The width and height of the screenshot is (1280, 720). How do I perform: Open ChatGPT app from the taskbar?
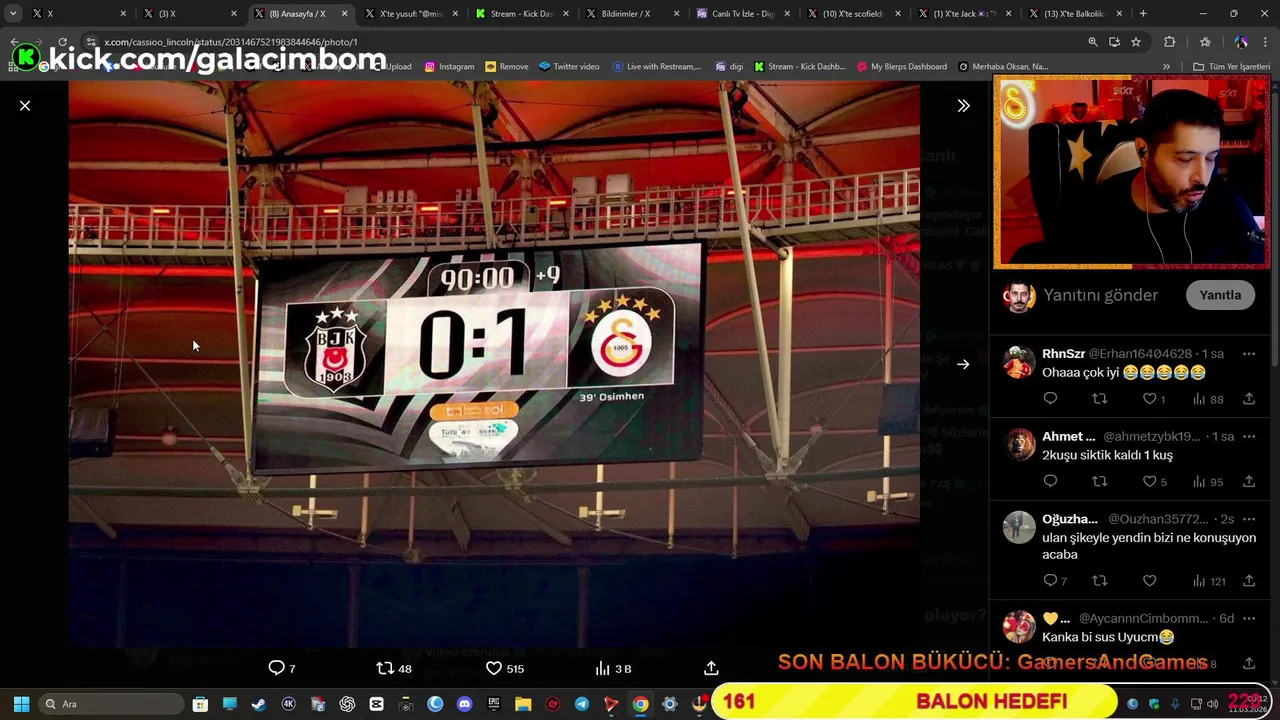(x=347, y=704)
